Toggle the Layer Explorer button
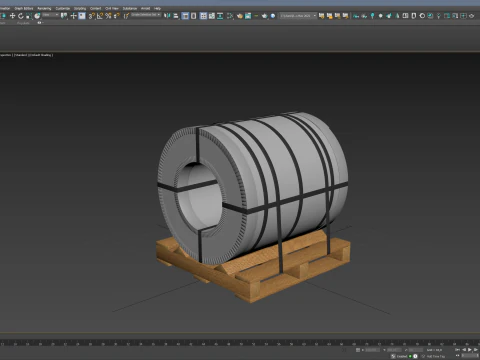This screenshot has width=480, height=360. tap(193, 16)
